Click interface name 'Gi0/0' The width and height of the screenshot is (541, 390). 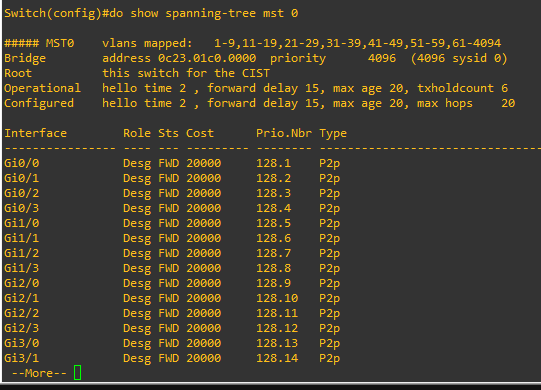22,163
